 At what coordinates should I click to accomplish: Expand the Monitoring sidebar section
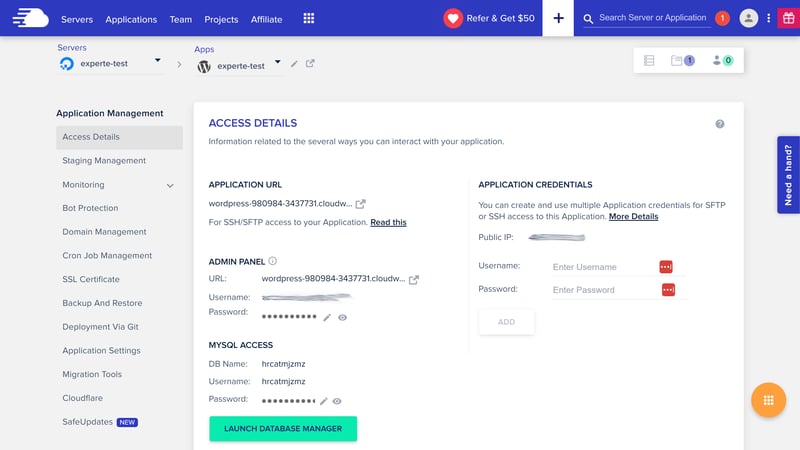click(x=170, y=186)
